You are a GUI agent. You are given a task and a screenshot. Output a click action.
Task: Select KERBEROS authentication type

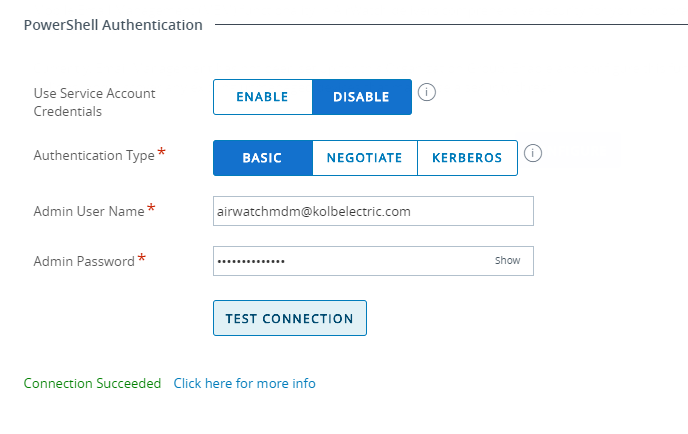pyautogui.click(x=467, y=158)
